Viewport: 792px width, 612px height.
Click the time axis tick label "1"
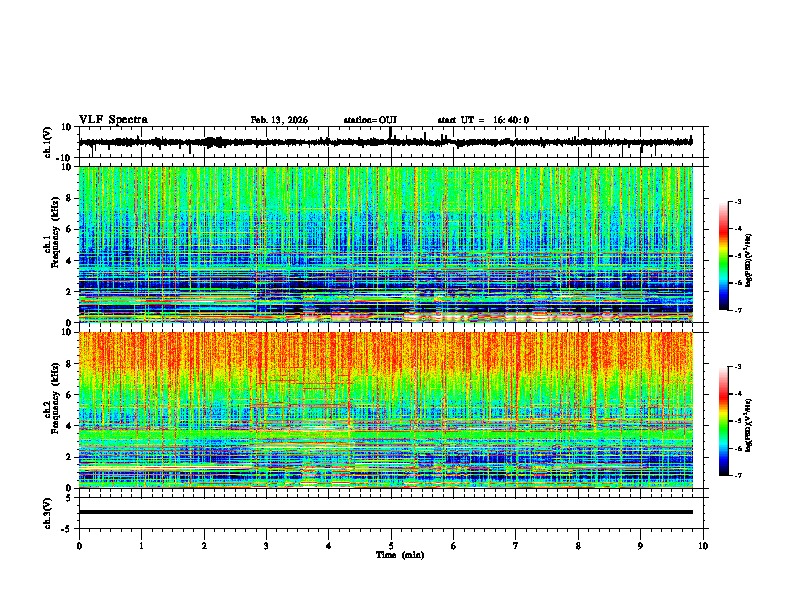pos(141,546)
